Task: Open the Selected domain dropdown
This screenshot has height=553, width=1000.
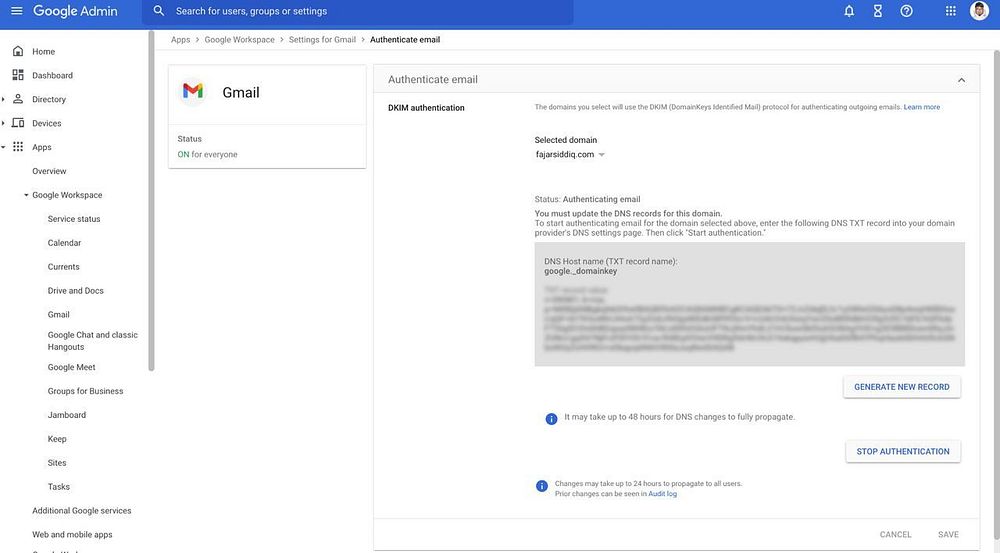Action: (x=570, y=154)
